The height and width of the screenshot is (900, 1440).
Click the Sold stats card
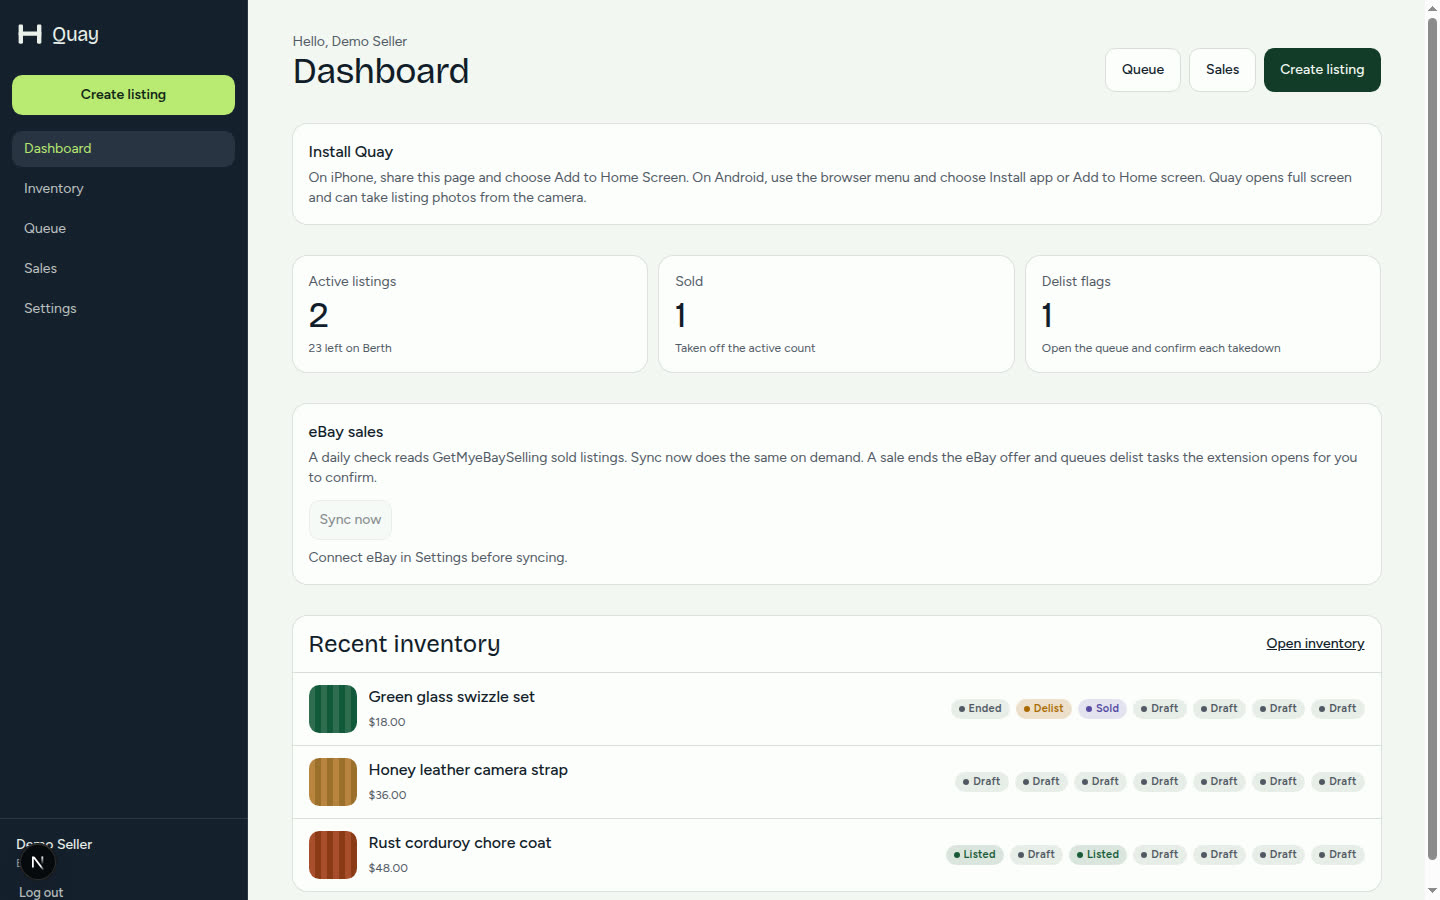pos(836,314)
